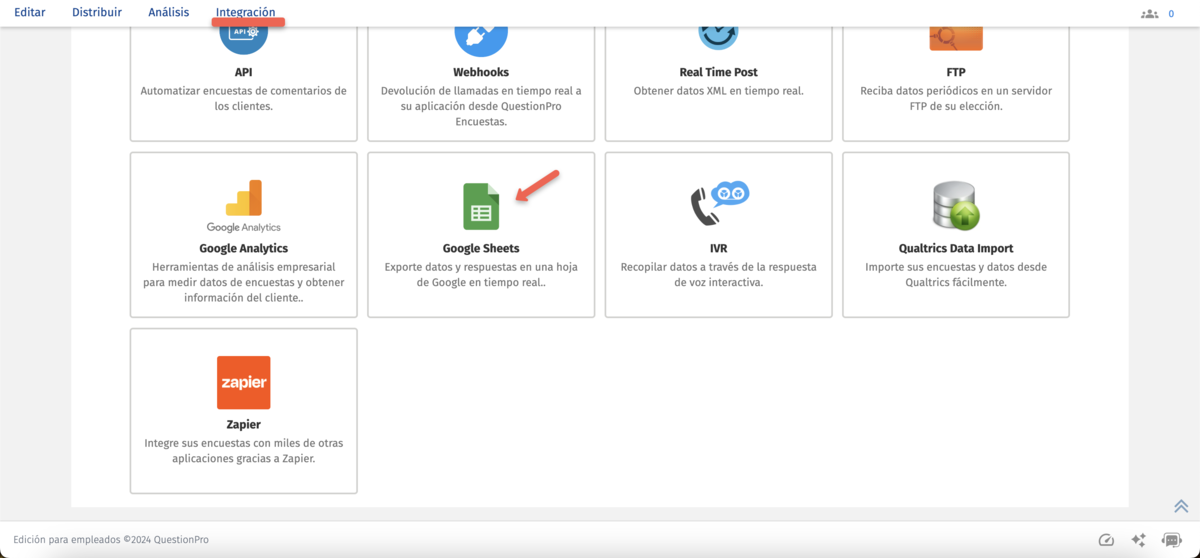Click 'Devolución de llamadas en tiempo real' text

click(481, 106)
